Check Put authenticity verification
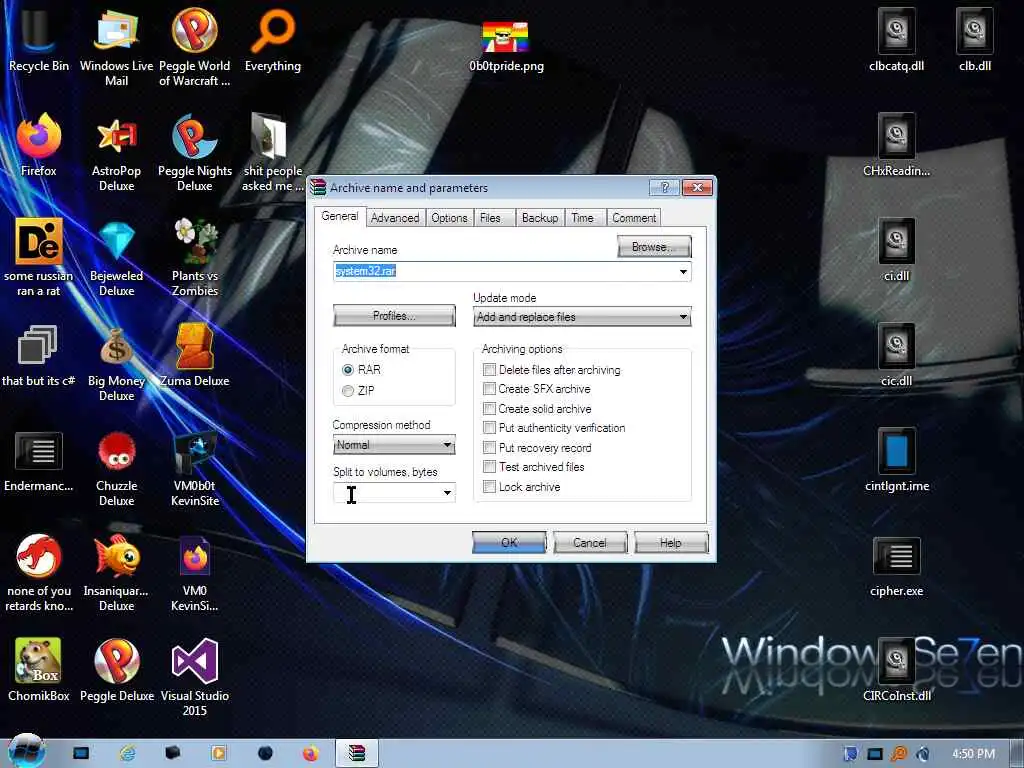Viewport: 1024px width, 768px height. pos(489,428)
